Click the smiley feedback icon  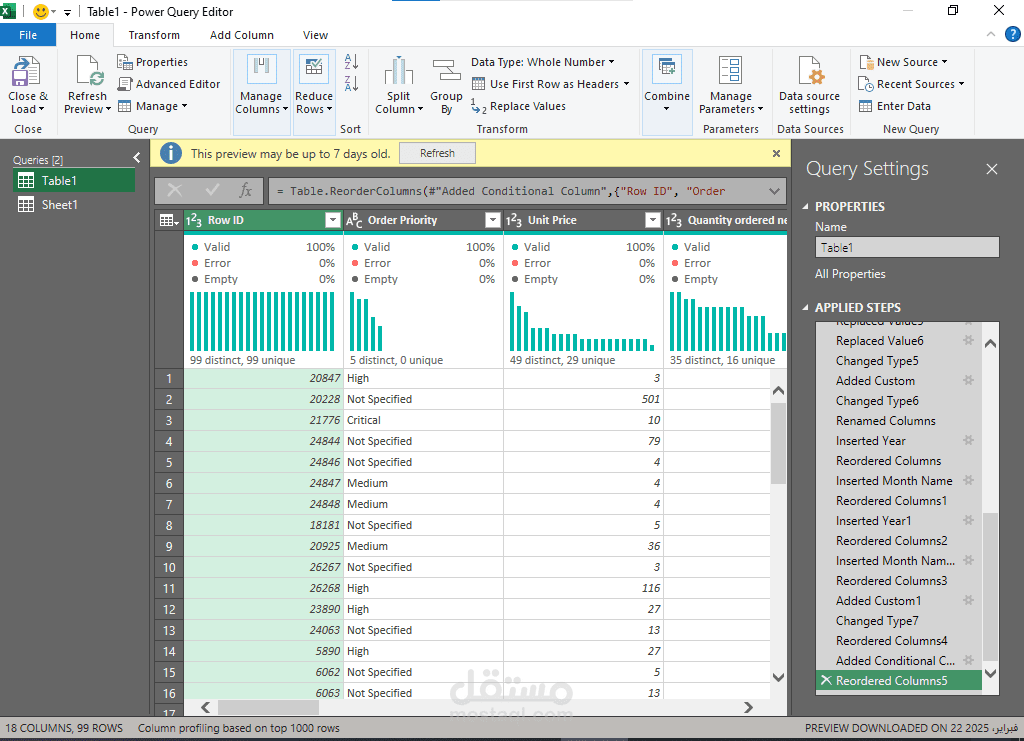[40, 12]
